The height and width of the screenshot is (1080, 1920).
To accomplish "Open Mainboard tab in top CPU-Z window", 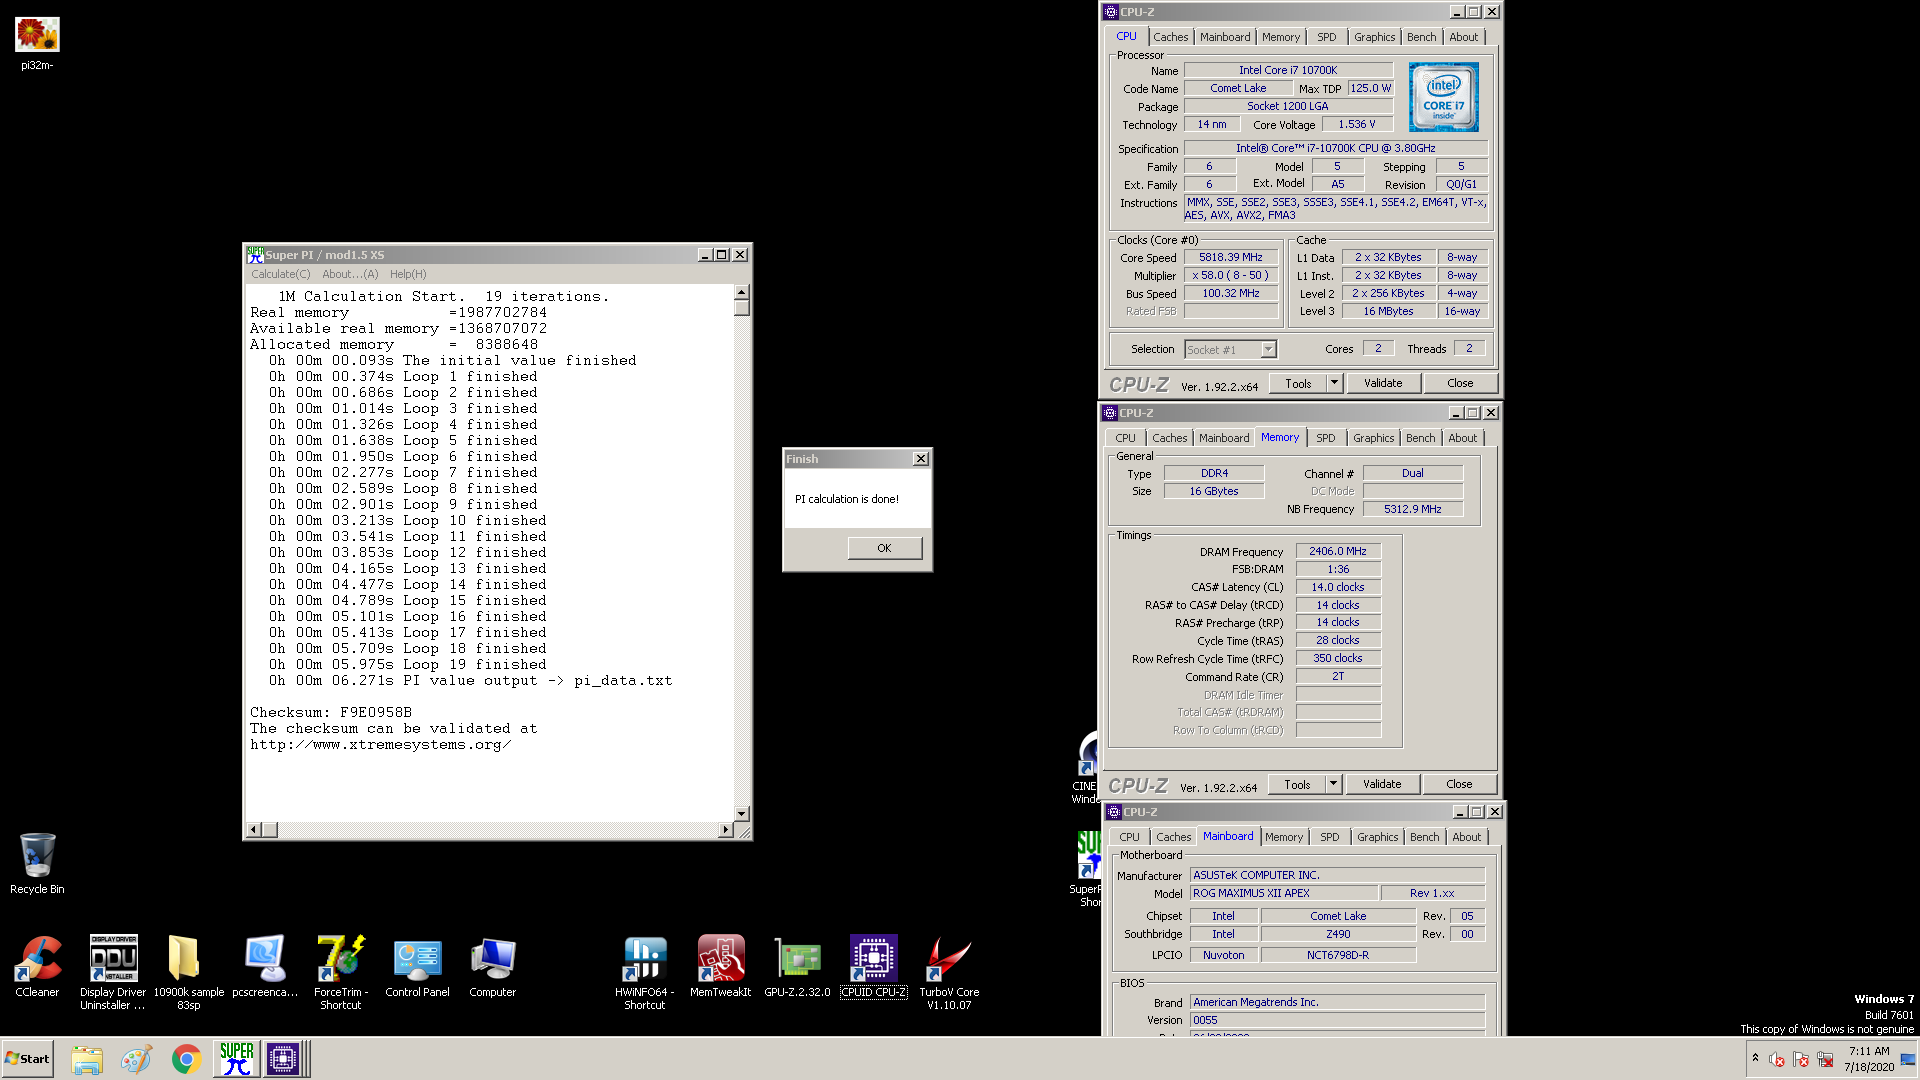I will [1225, 37].
